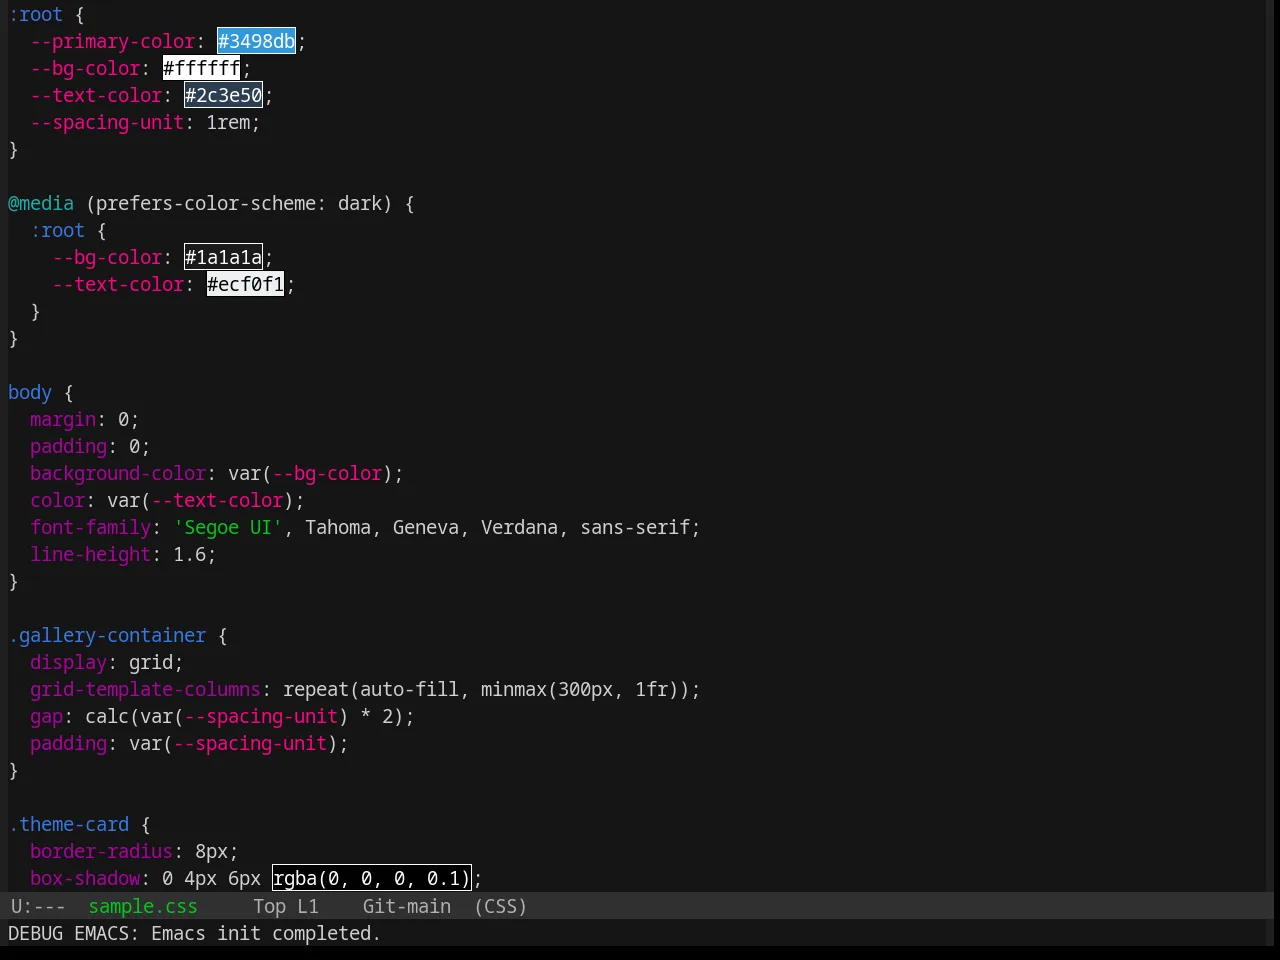Screen dimensions: 1280x960
Task: Click the #ecf0f1 color value
Action: (x=246, y=284)
